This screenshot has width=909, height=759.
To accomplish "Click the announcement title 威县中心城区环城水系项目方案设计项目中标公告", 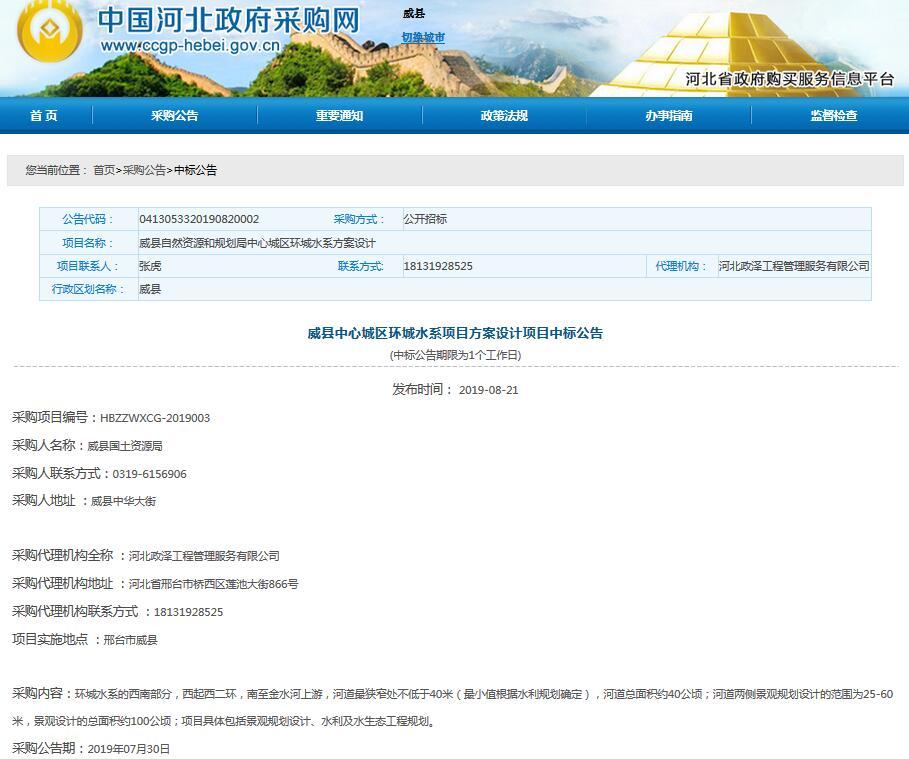I will pos(455,333).
